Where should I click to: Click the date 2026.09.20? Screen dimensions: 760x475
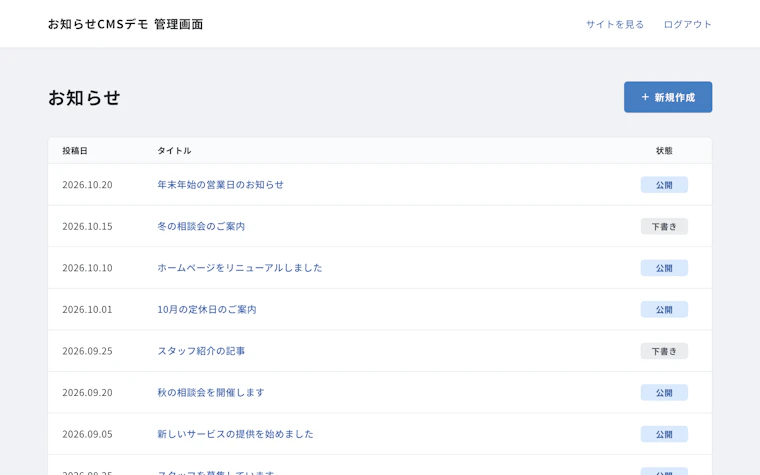tap(87, 393)
